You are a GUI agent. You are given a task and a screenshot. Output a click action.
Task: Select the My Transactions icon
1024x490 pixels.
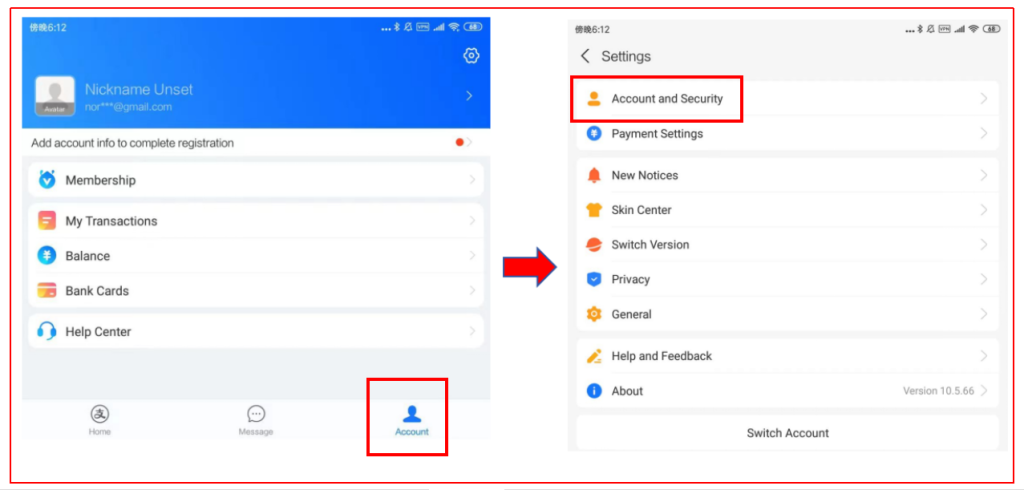(47, 221)
